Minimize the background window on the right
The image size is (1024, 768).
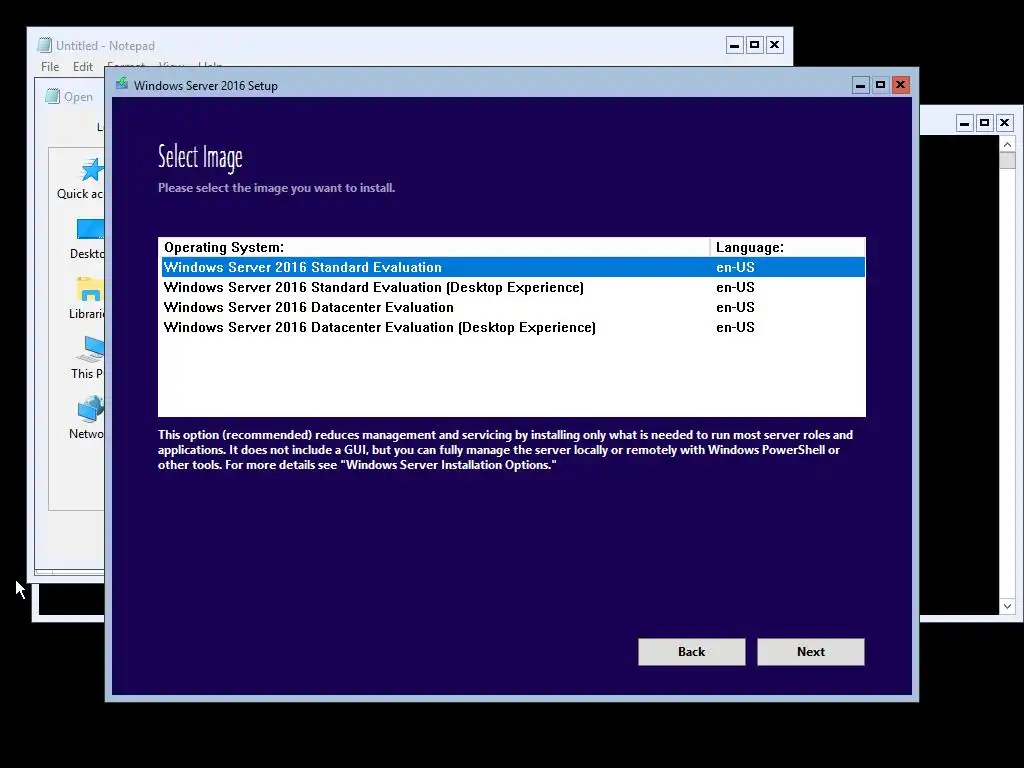point(965,123)
